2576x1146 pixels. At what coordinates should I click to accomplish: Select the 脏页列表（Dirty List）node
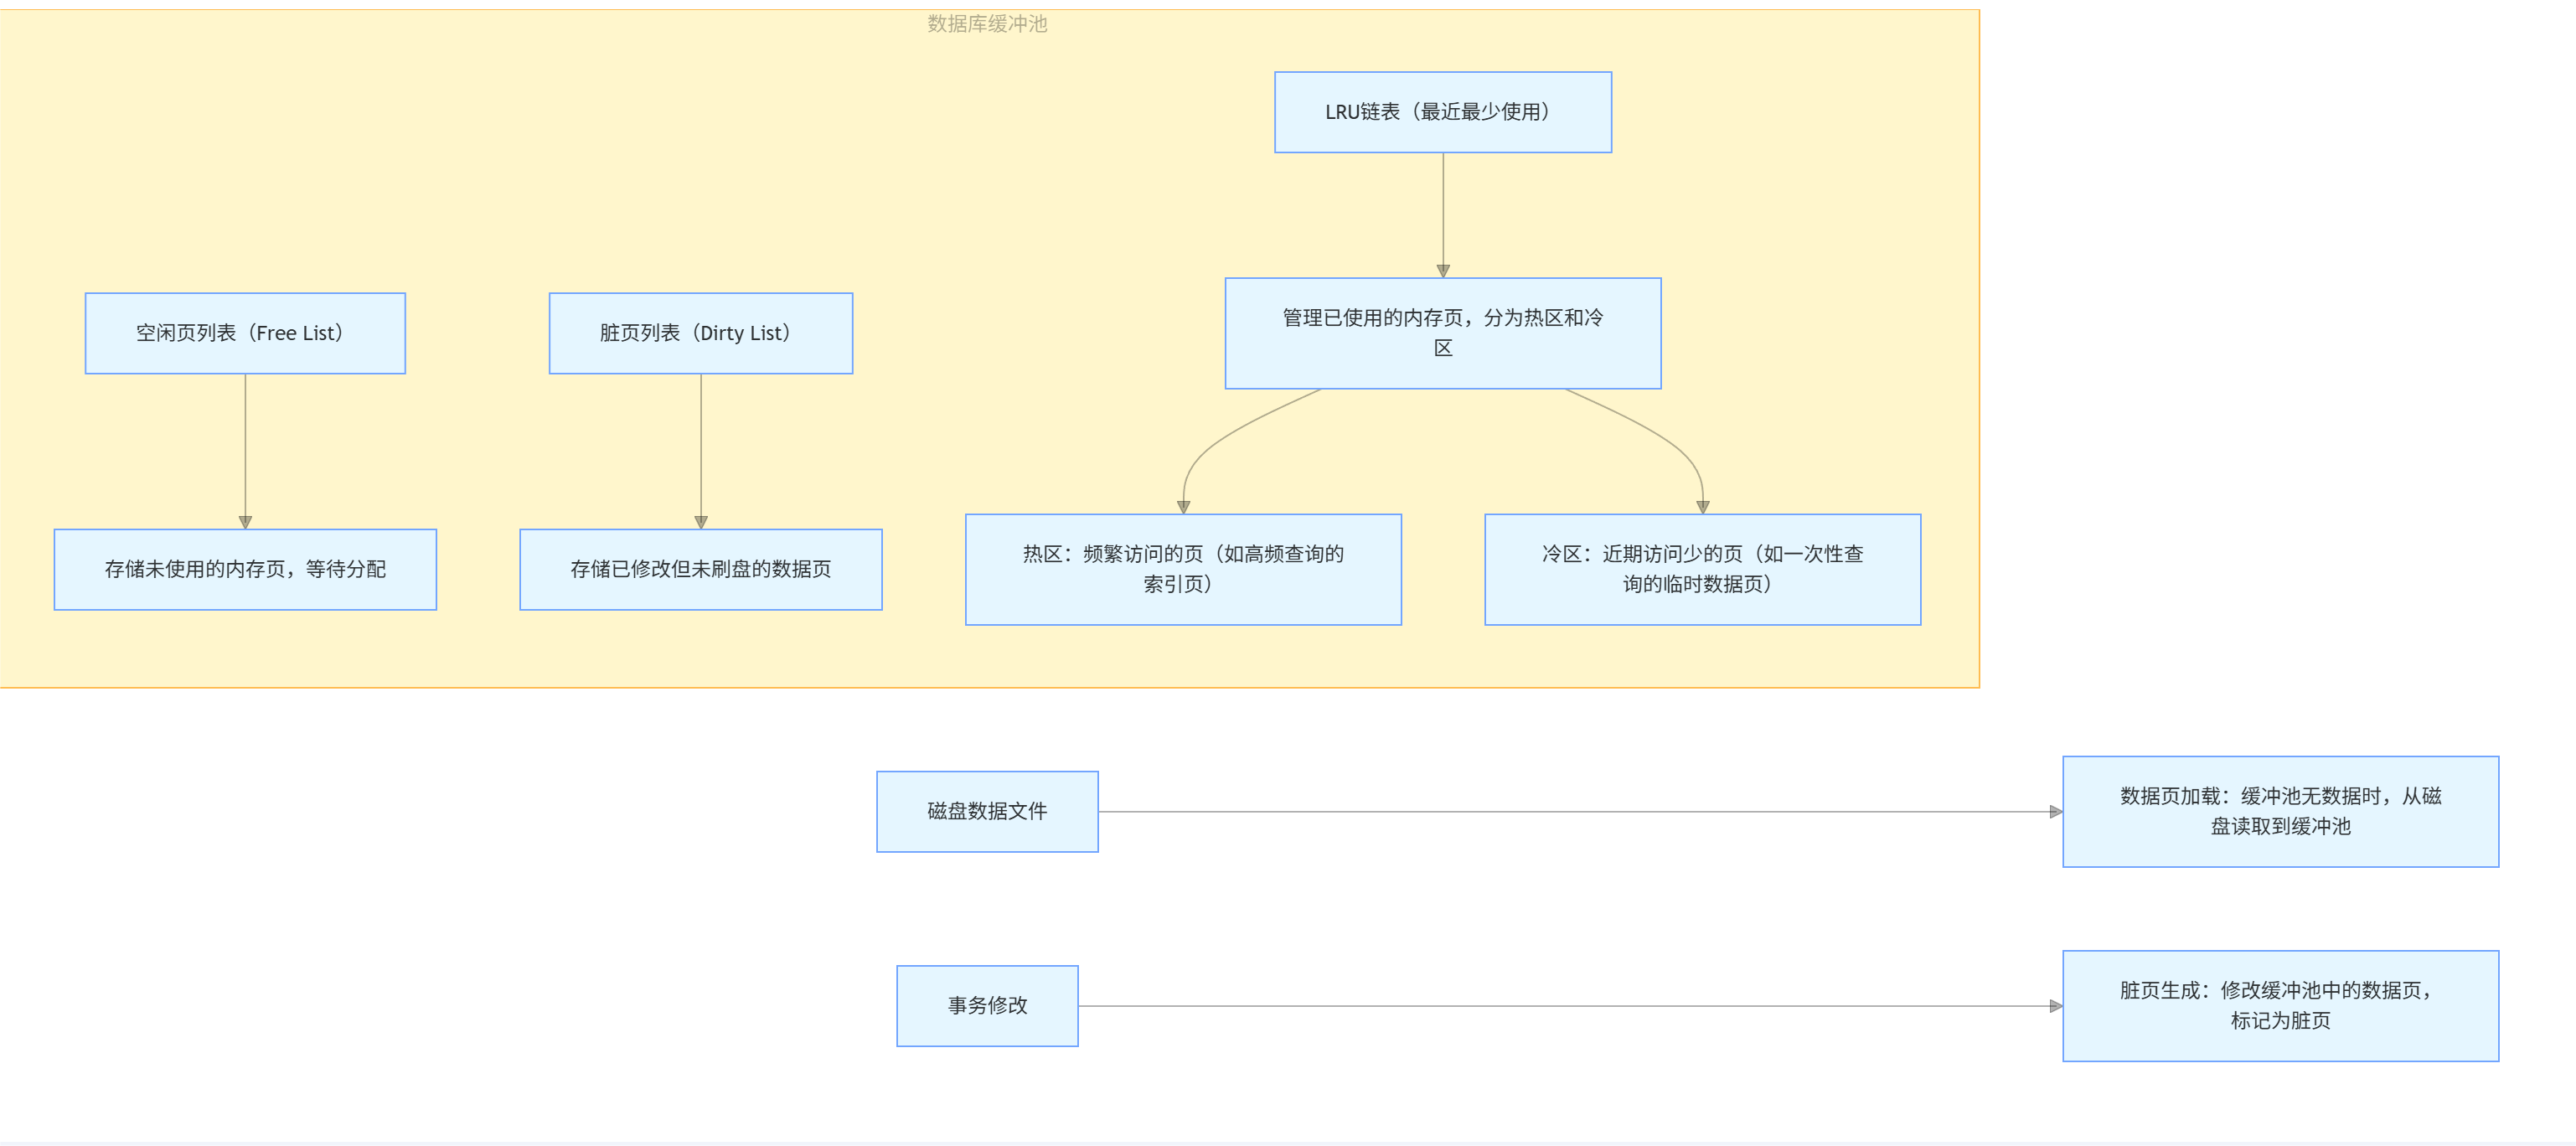pos(700,333)
